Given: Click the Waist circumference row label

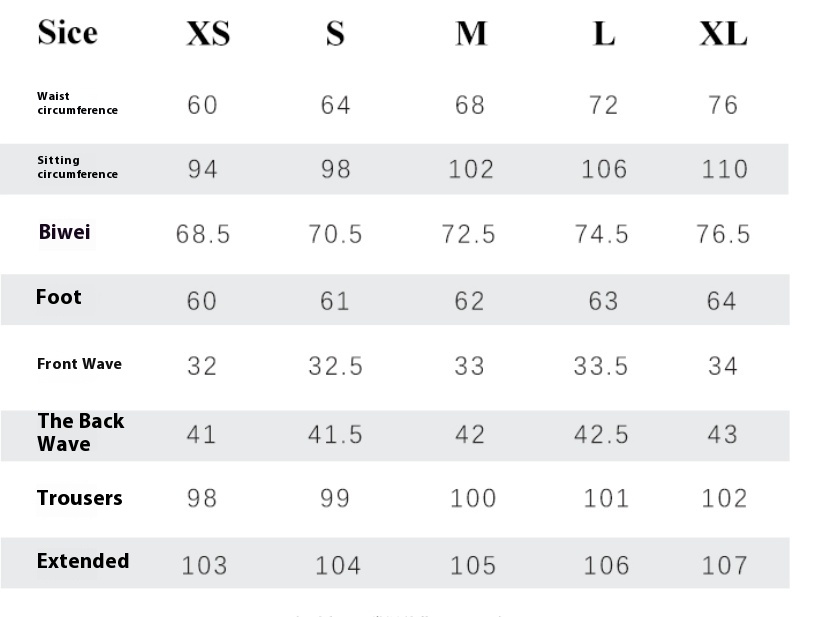Looking at the screenshot, I should pos(77,103).
